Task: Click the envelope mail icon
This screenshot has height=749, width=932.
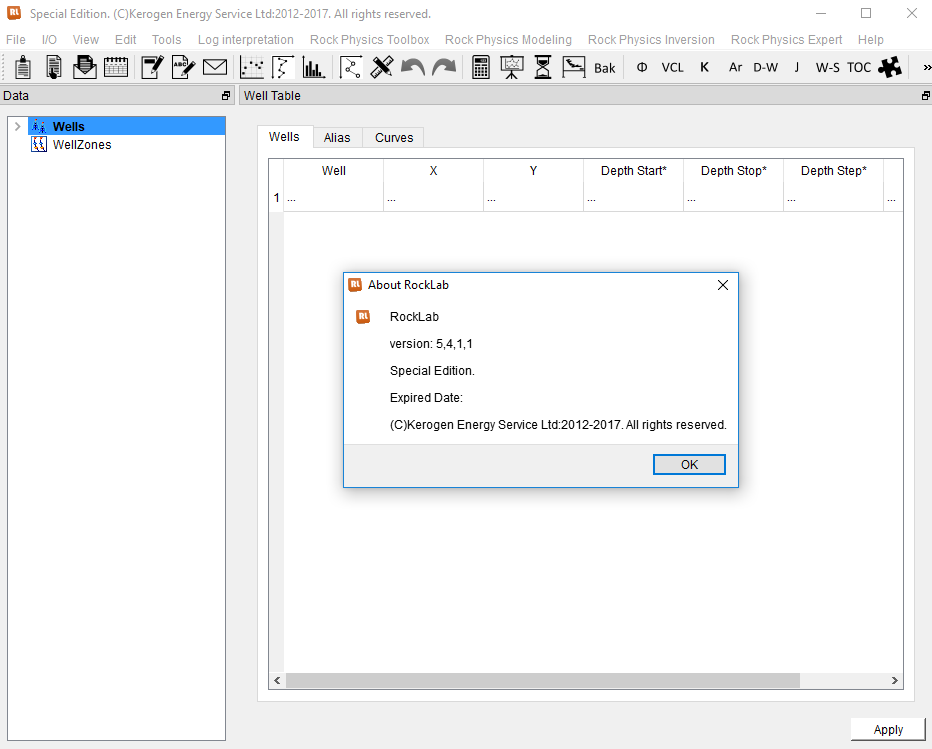Action: (215, 67)
